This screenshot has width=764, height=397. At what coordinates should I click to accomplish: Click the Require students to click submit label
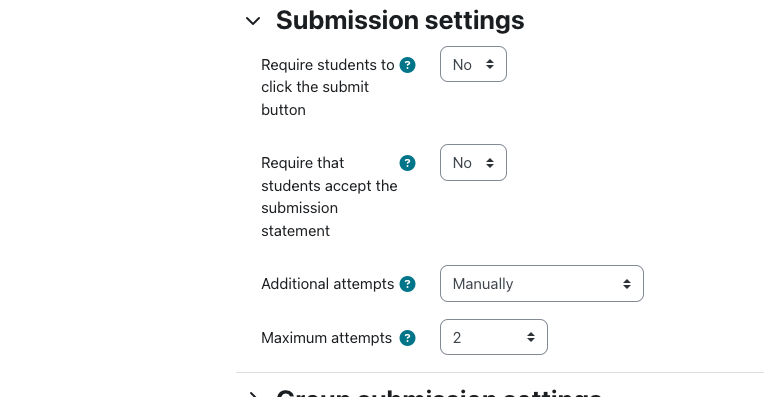point(327,87)
